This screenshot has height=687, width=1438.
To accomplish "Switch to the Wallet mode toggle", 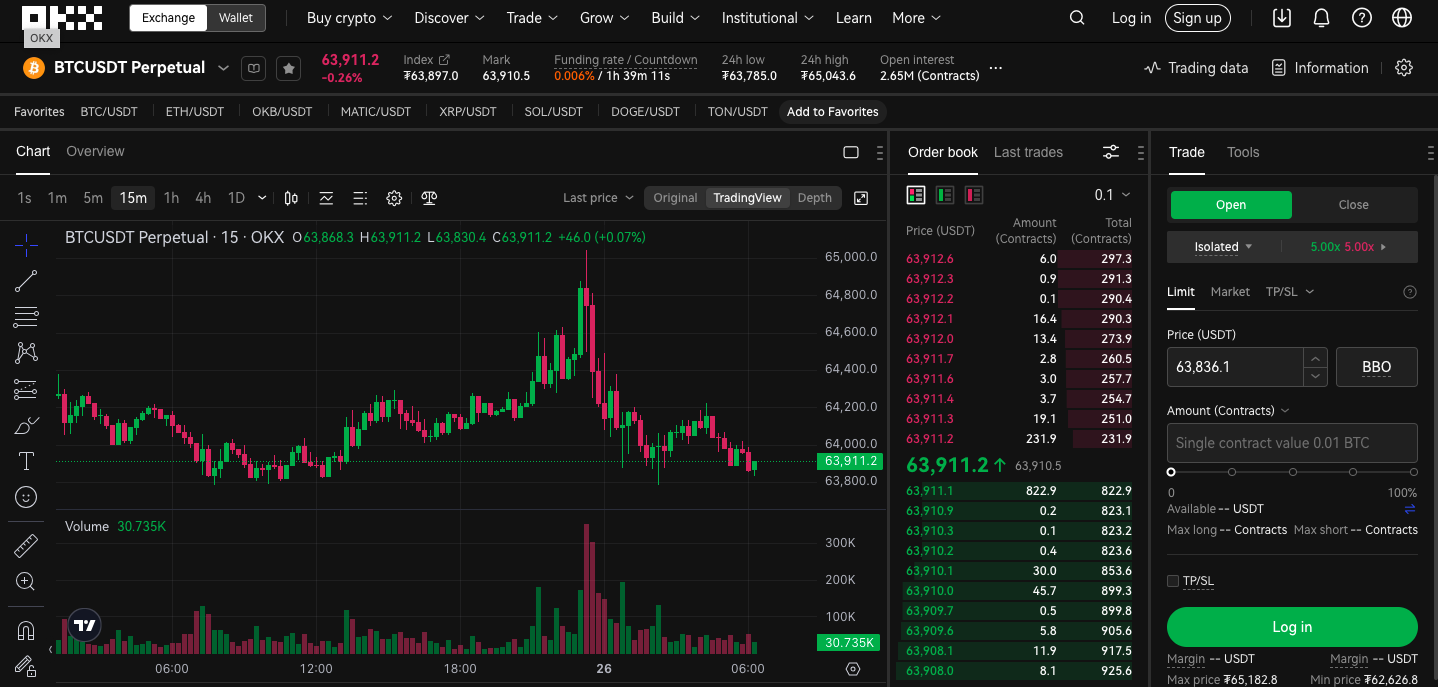I will click(236, 18).
